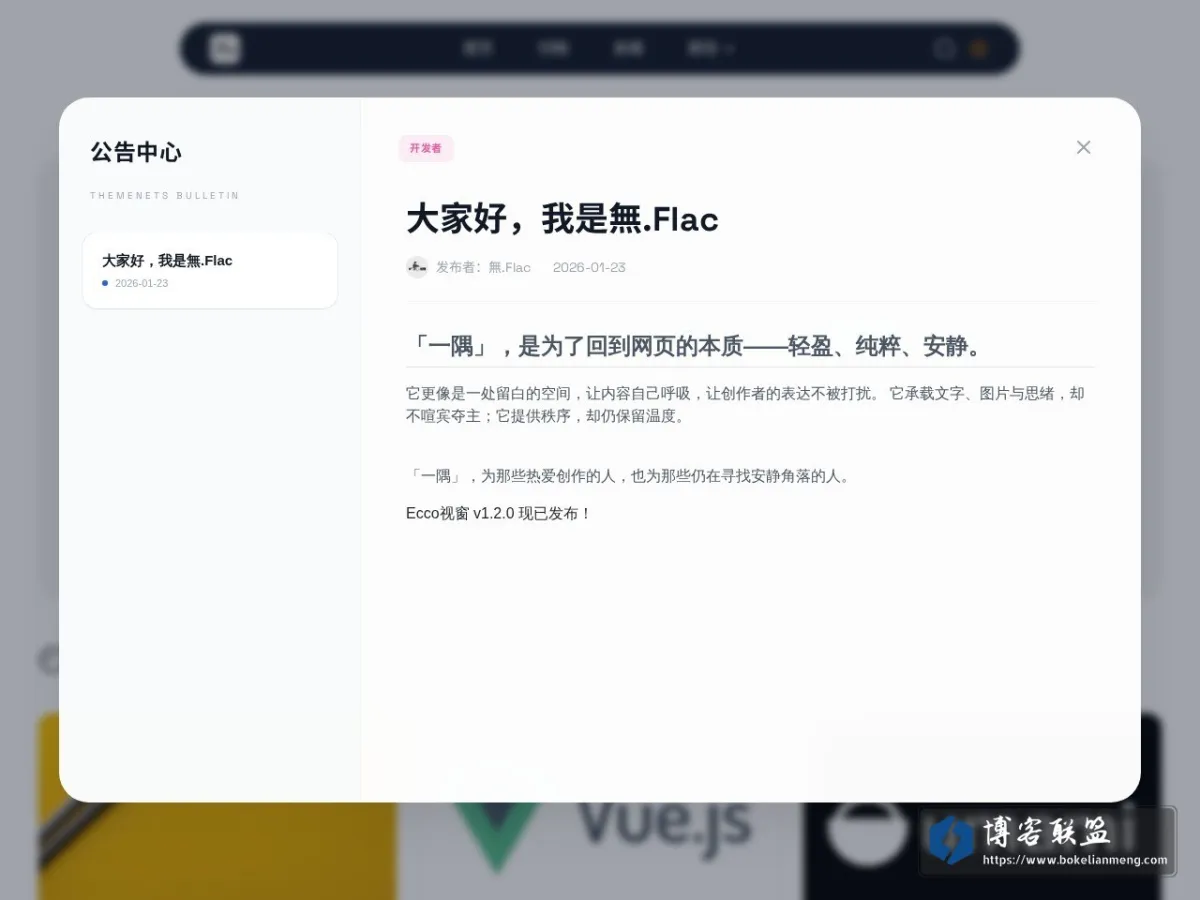Click the 2026-01-23 date in the sidebar card

[x=141, y=283]
